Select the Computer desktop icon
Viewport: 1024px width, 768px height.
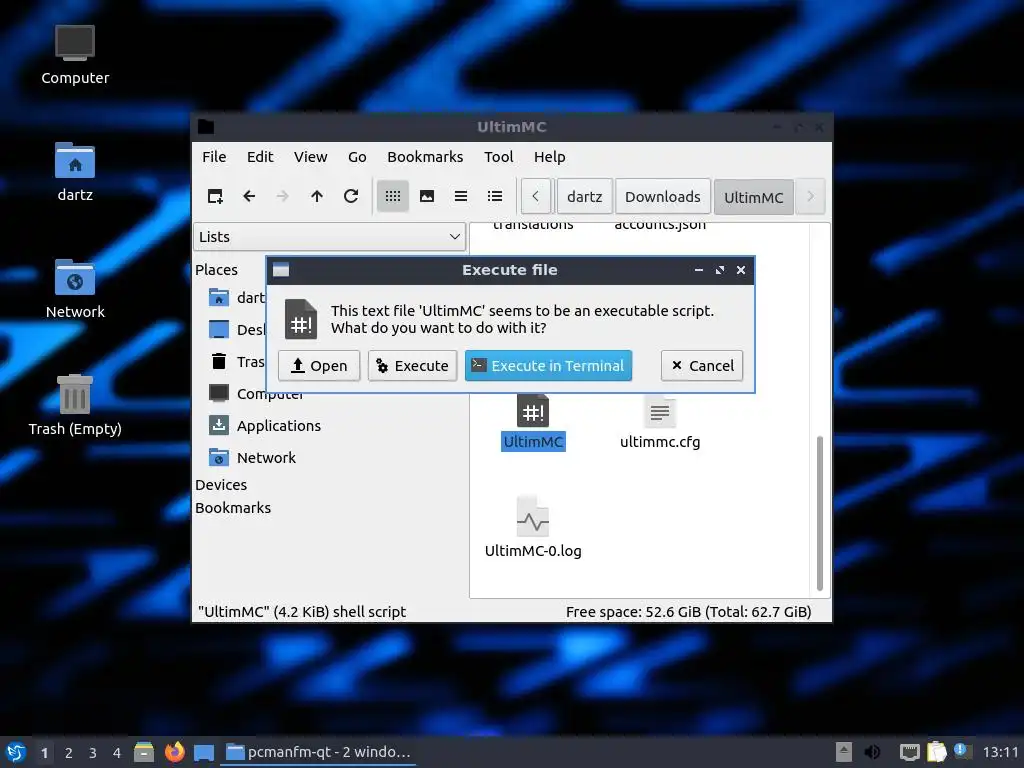coord(74,56)
